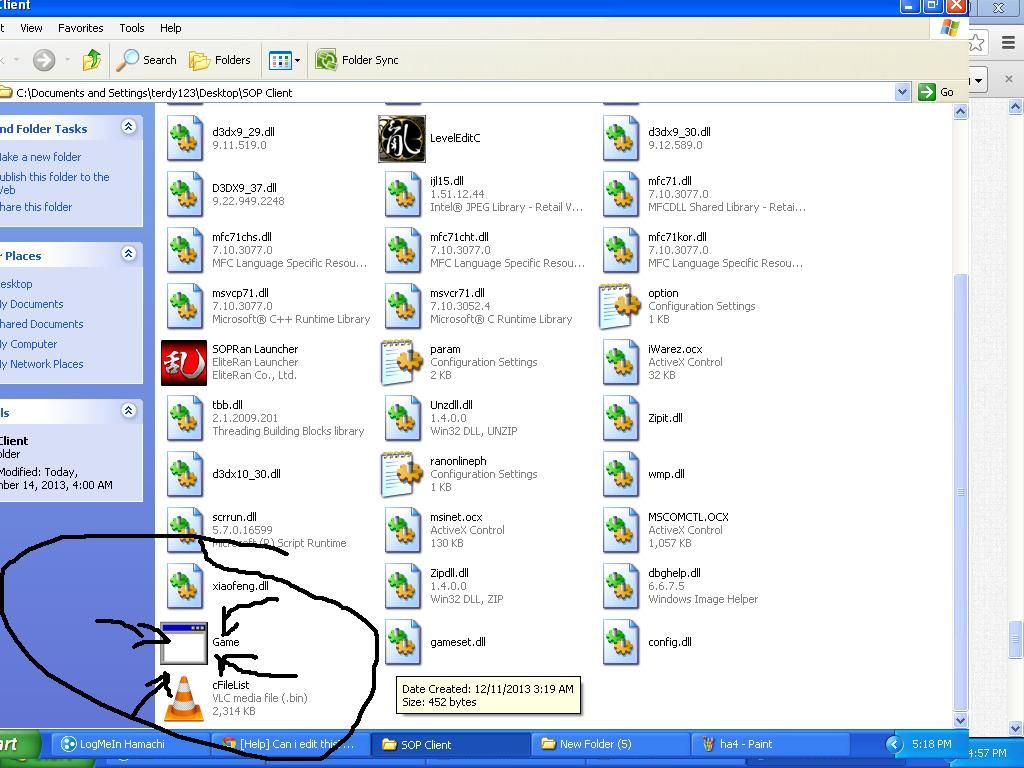Open the SOPRan Launcher red icon

[x=184, y=362]
